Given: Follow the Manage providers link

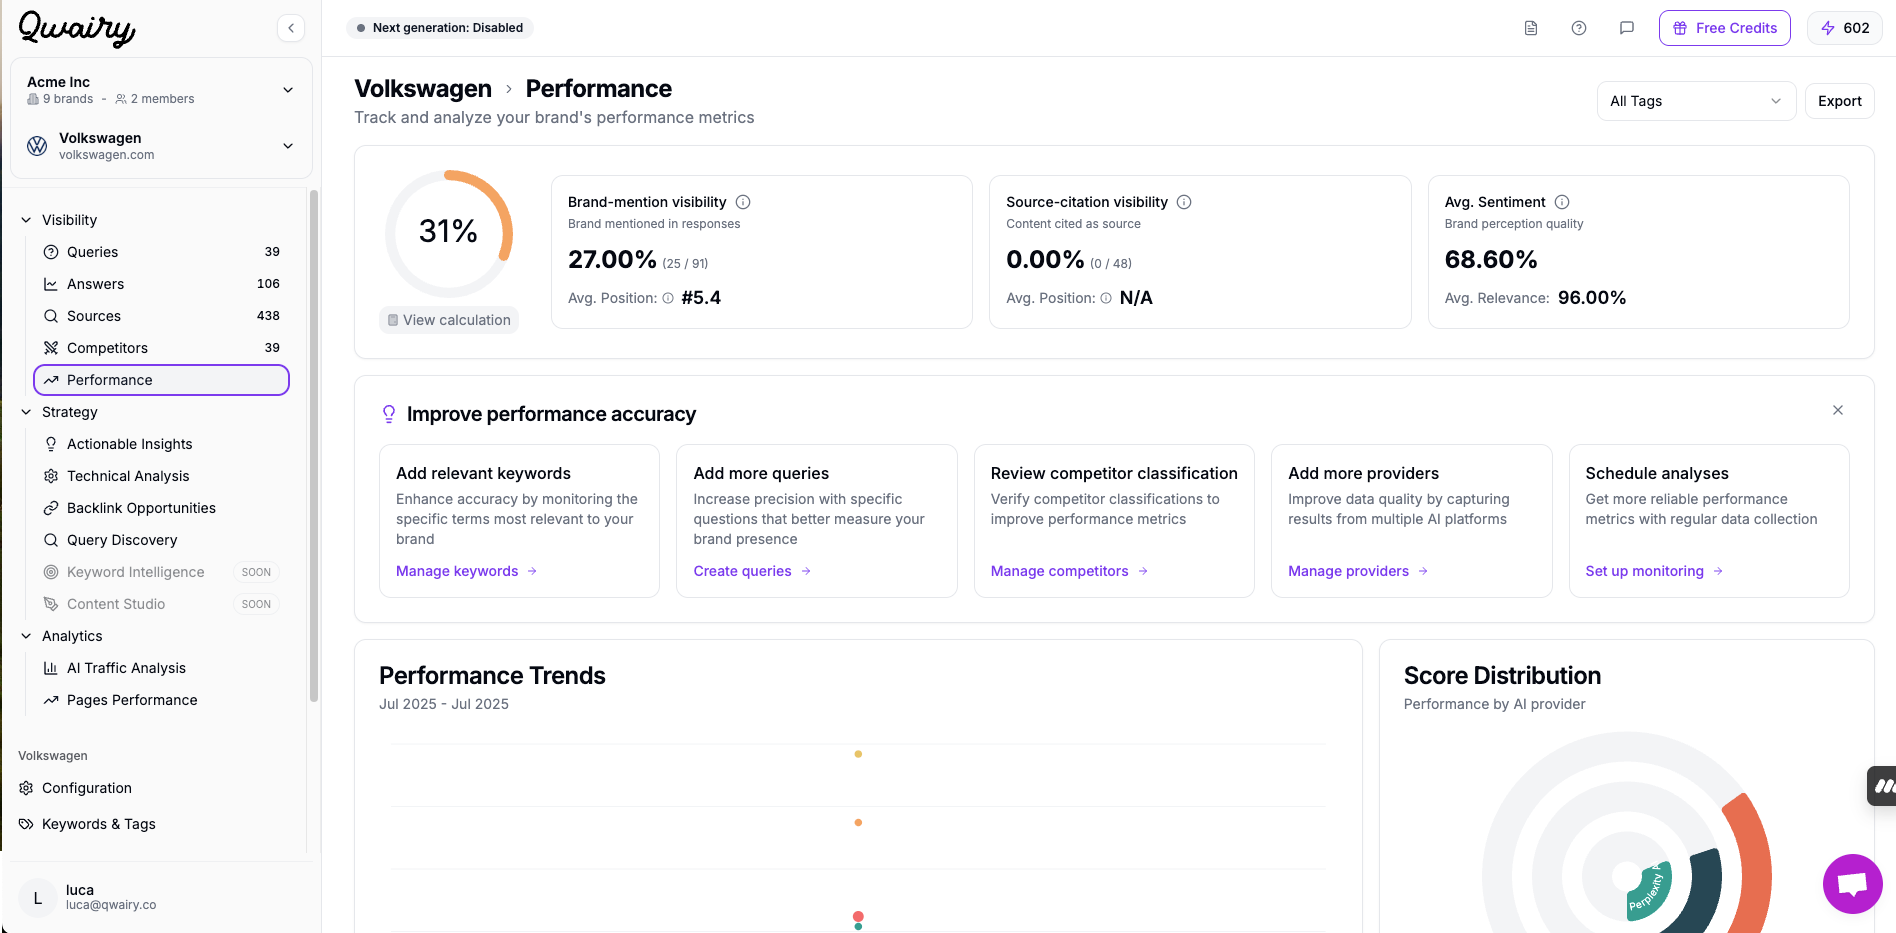Looking at the screenshot, I should pyautogui.click(x=1358, y=571).
